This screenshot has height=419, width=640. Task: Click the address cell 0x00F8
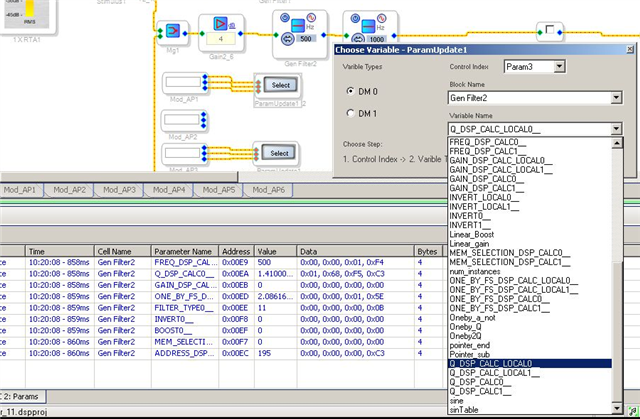coord(235,319)
